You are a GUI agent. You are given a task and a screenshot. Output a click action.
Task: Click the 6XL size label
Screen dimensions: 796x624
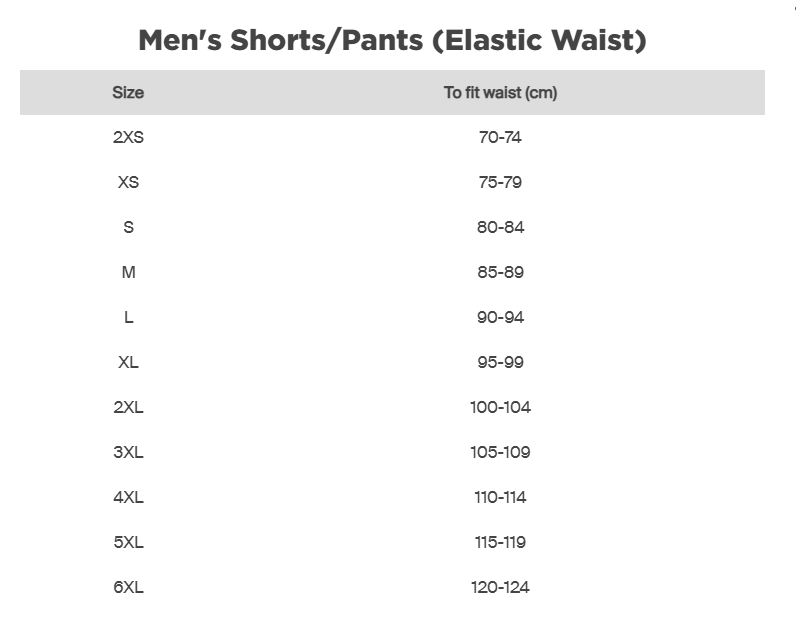[128, 587]
